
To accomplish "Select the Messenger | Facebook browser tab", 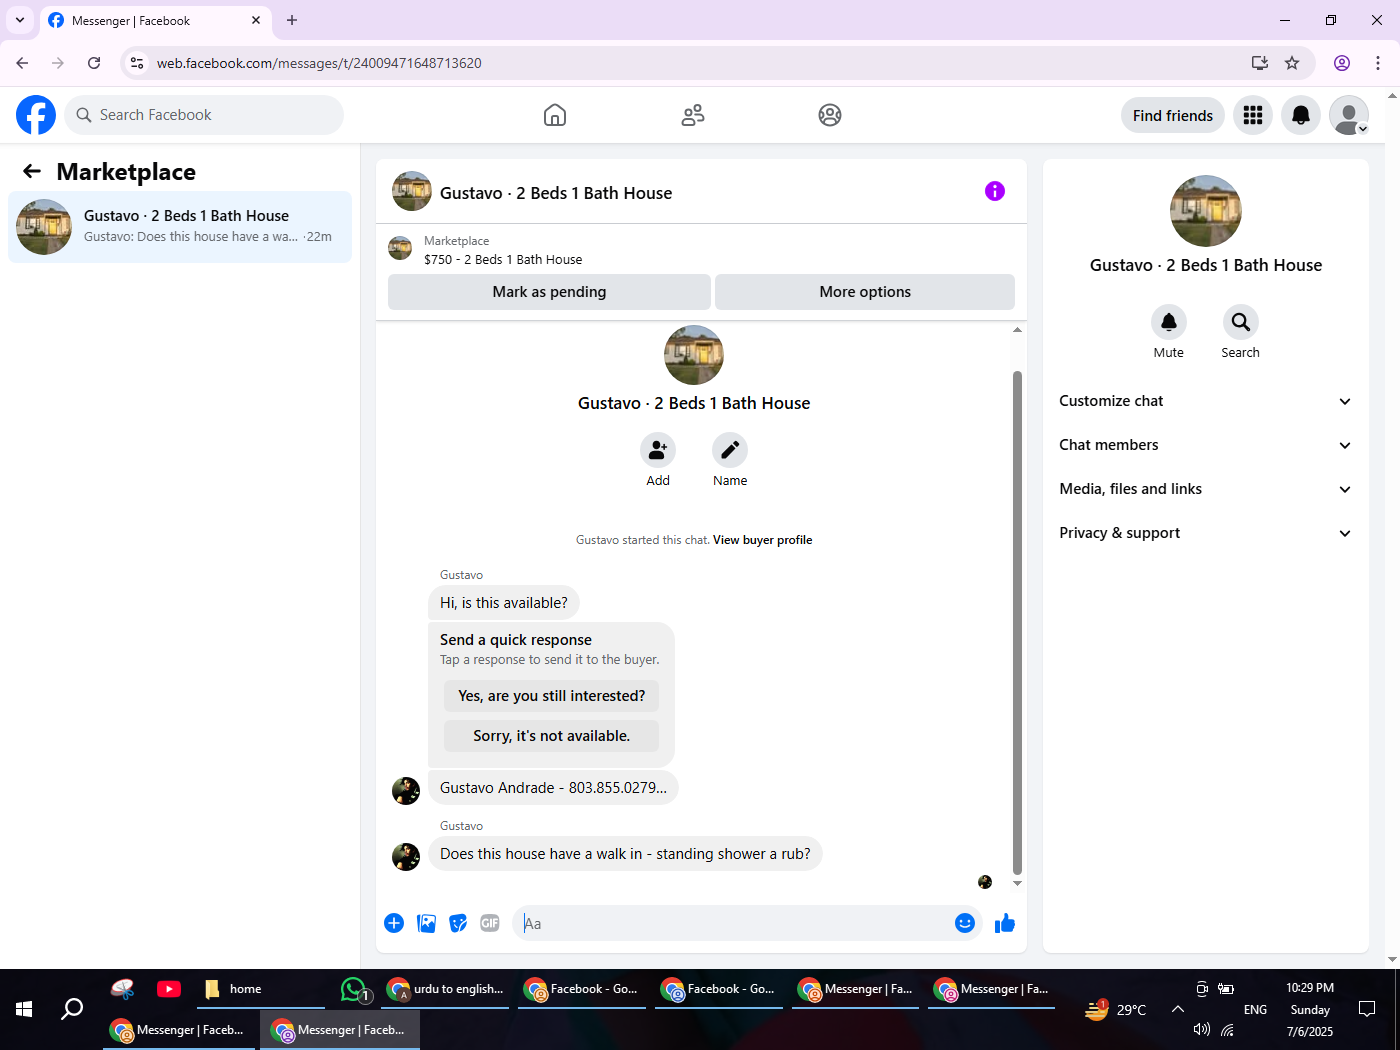I will [155, 20].
